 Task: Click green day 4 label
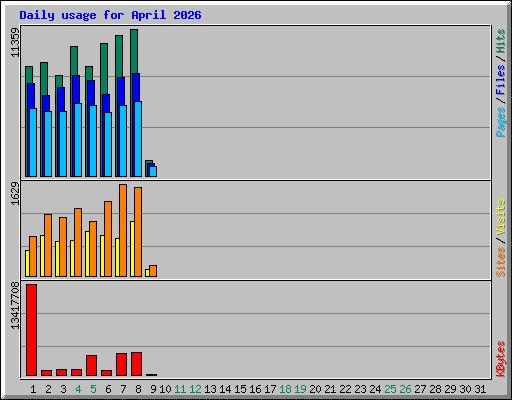[x=78, y=389]
